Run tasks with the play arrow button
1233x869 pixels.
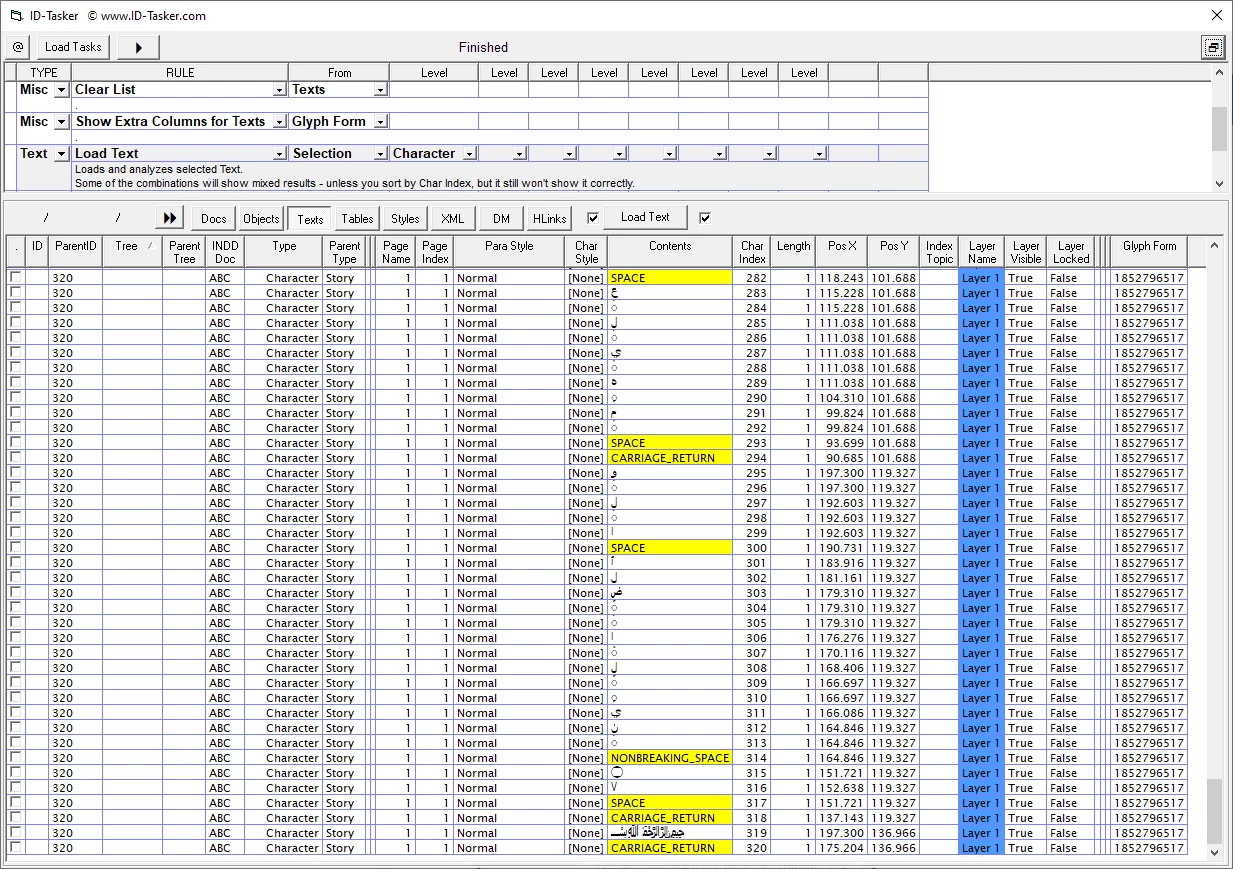point(138,47)
